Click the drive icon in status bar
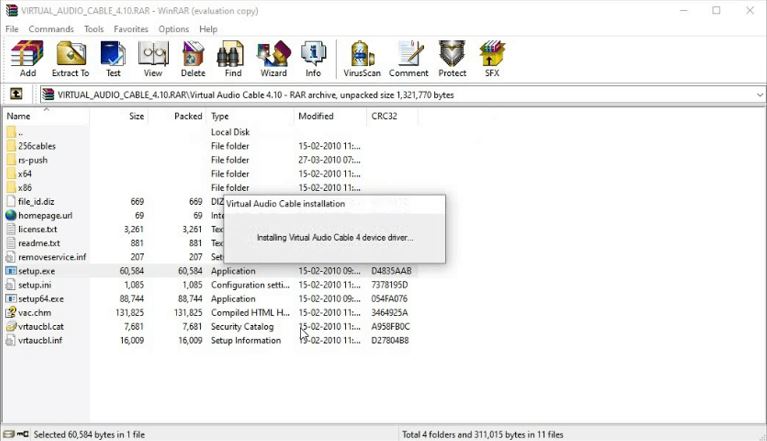Image resolution: width=767 pixels, height=441 pixels. pyautogui.click(x=9, y=434)
